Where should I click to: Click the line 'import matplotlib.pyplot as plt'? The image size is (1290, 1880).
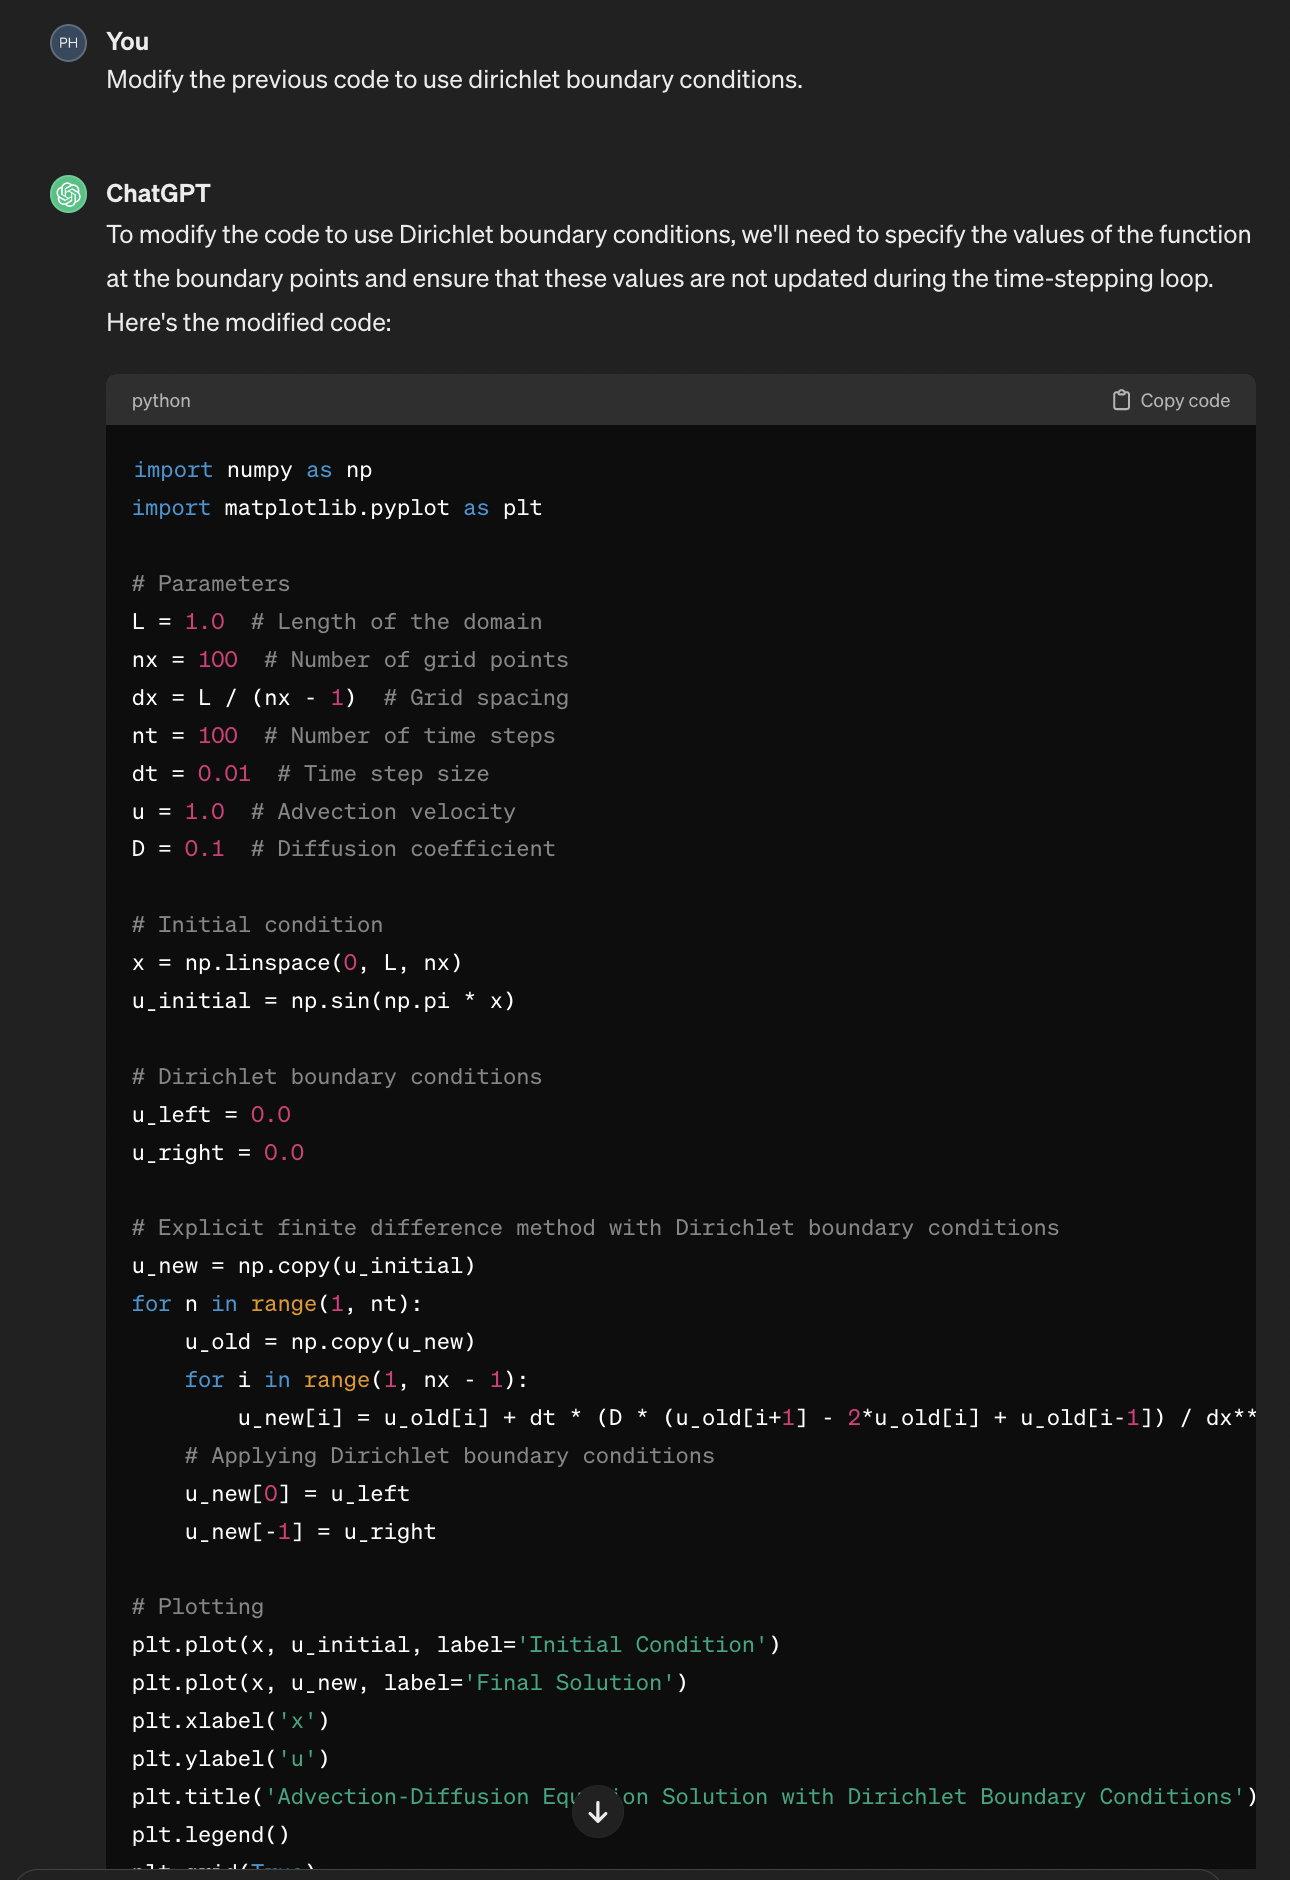pyautogui.click(x=337, y=508)
